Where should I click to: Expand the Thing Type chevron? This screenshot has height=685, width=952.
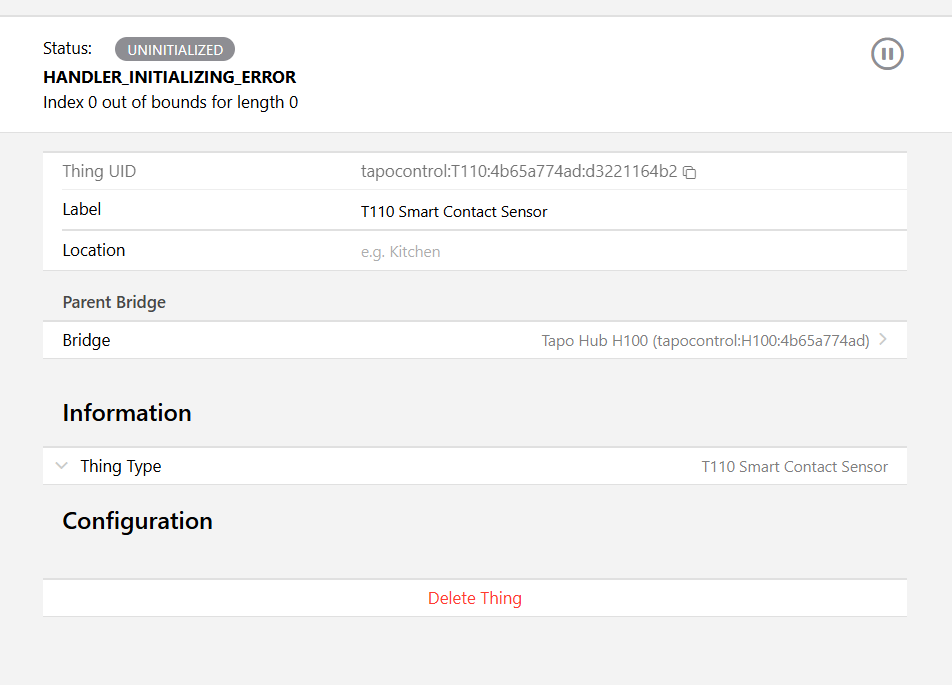tap(62, 466)
